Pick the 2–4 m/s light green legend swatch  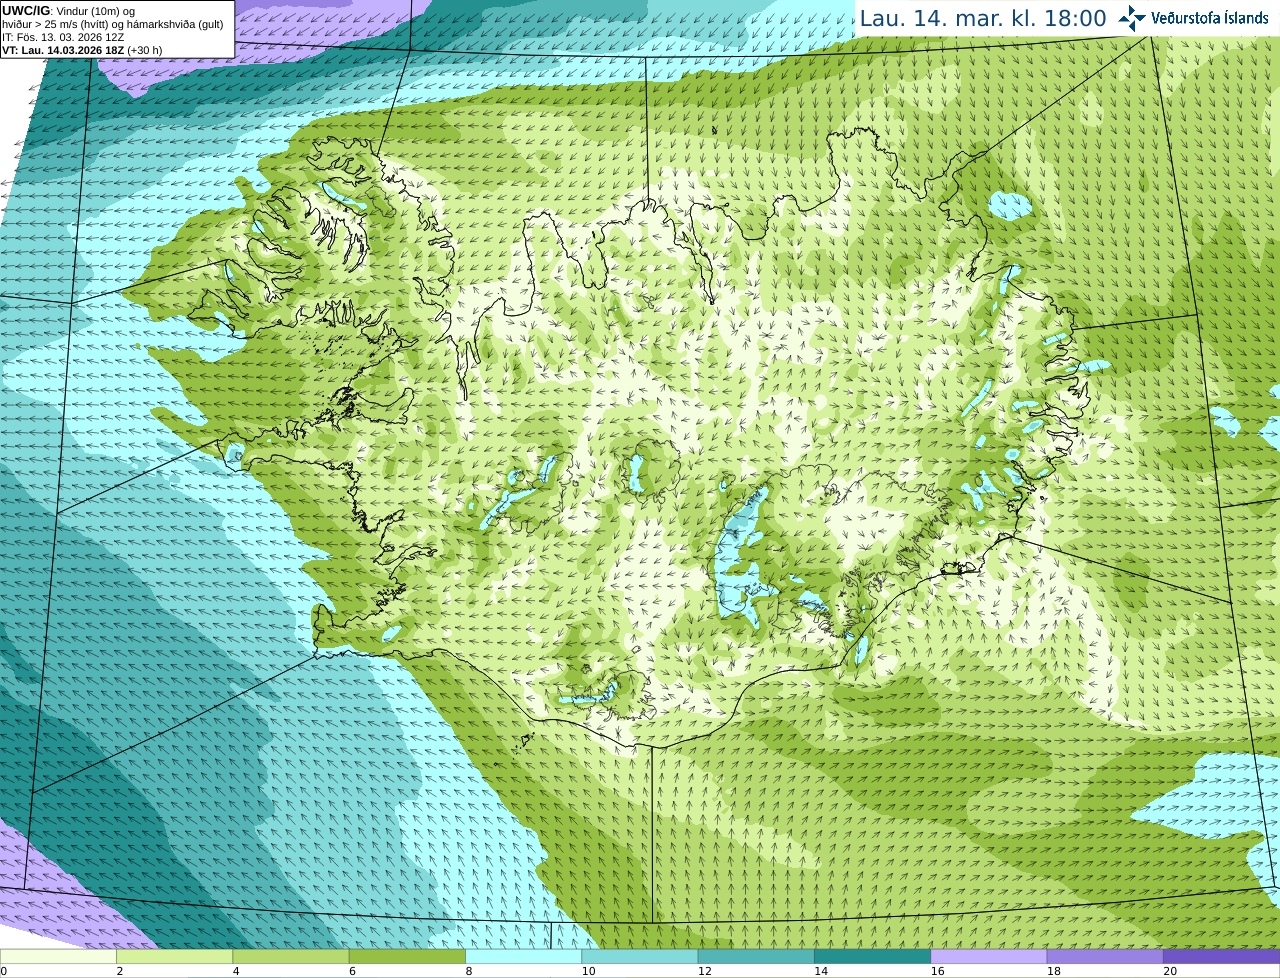[175, 956]
